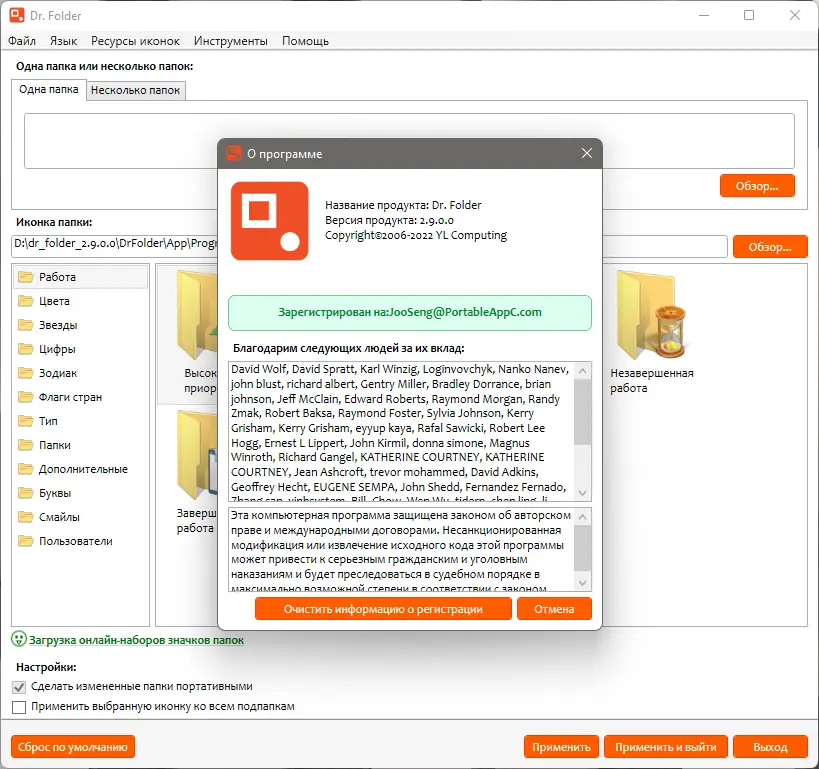Select the folder icon next to Тип
The image size is (819, 769).
(26, 421)
